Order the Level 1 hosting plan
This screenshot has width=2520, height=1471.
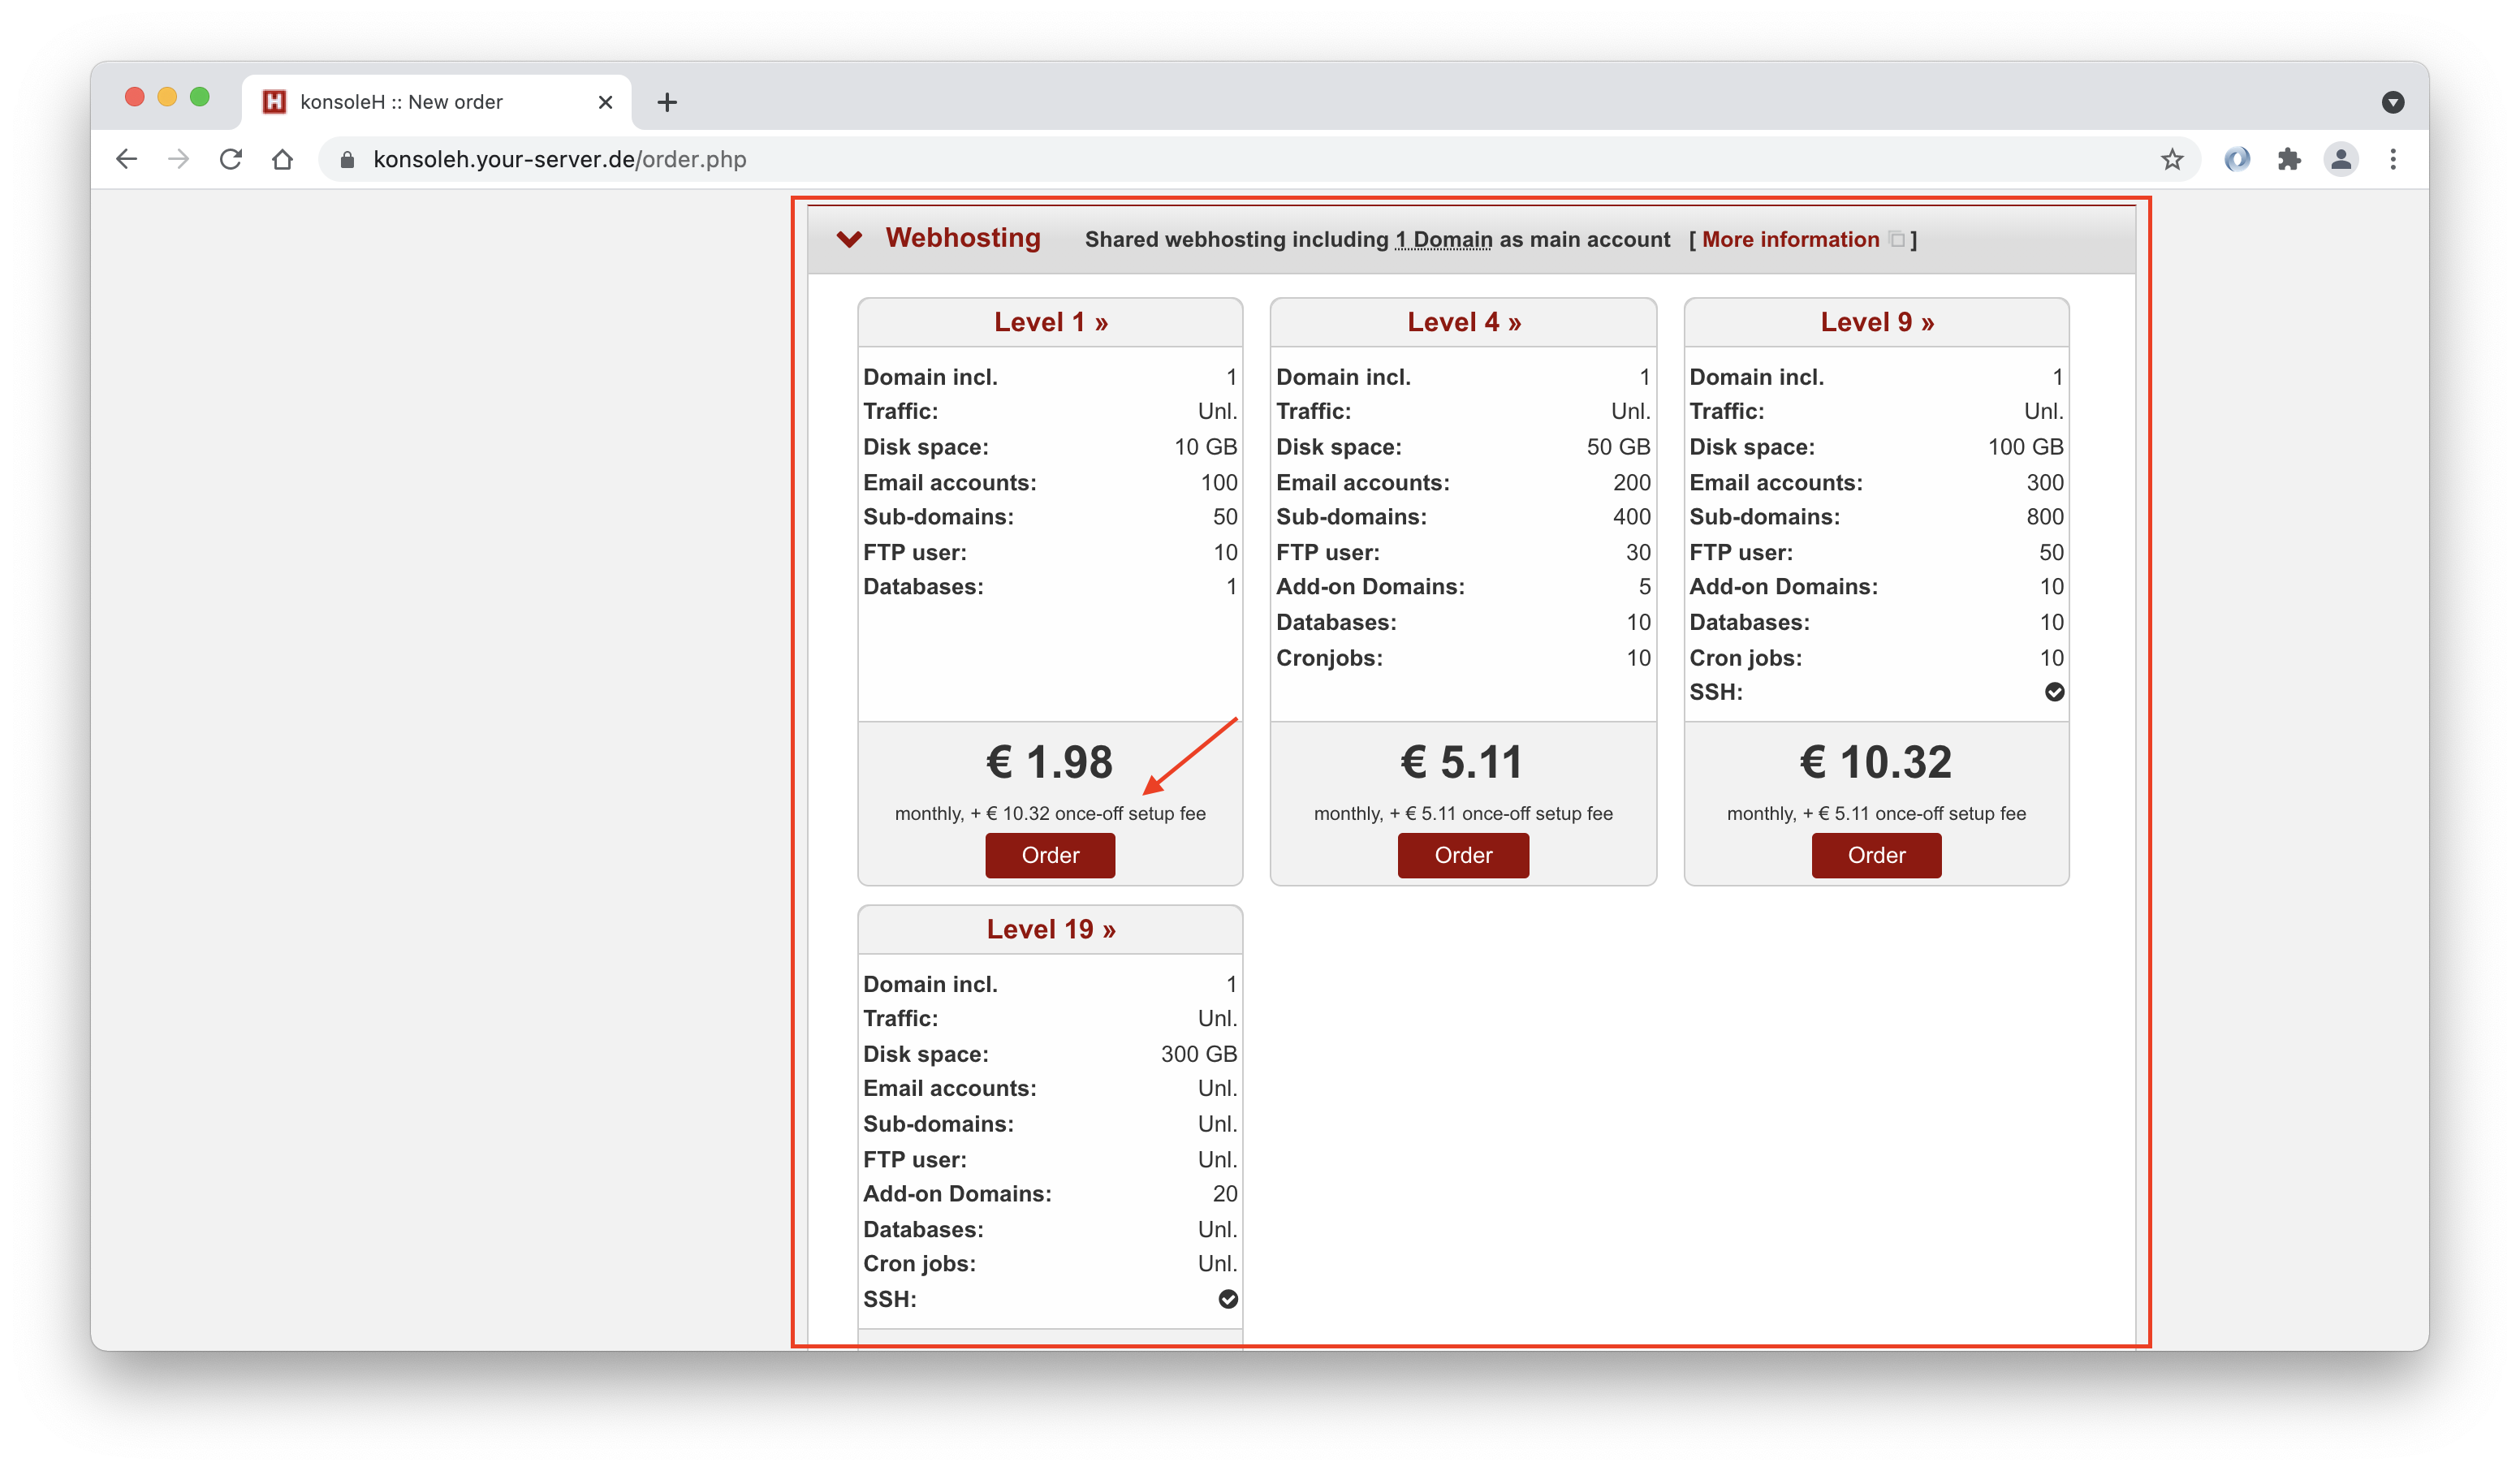point(1050,855)
